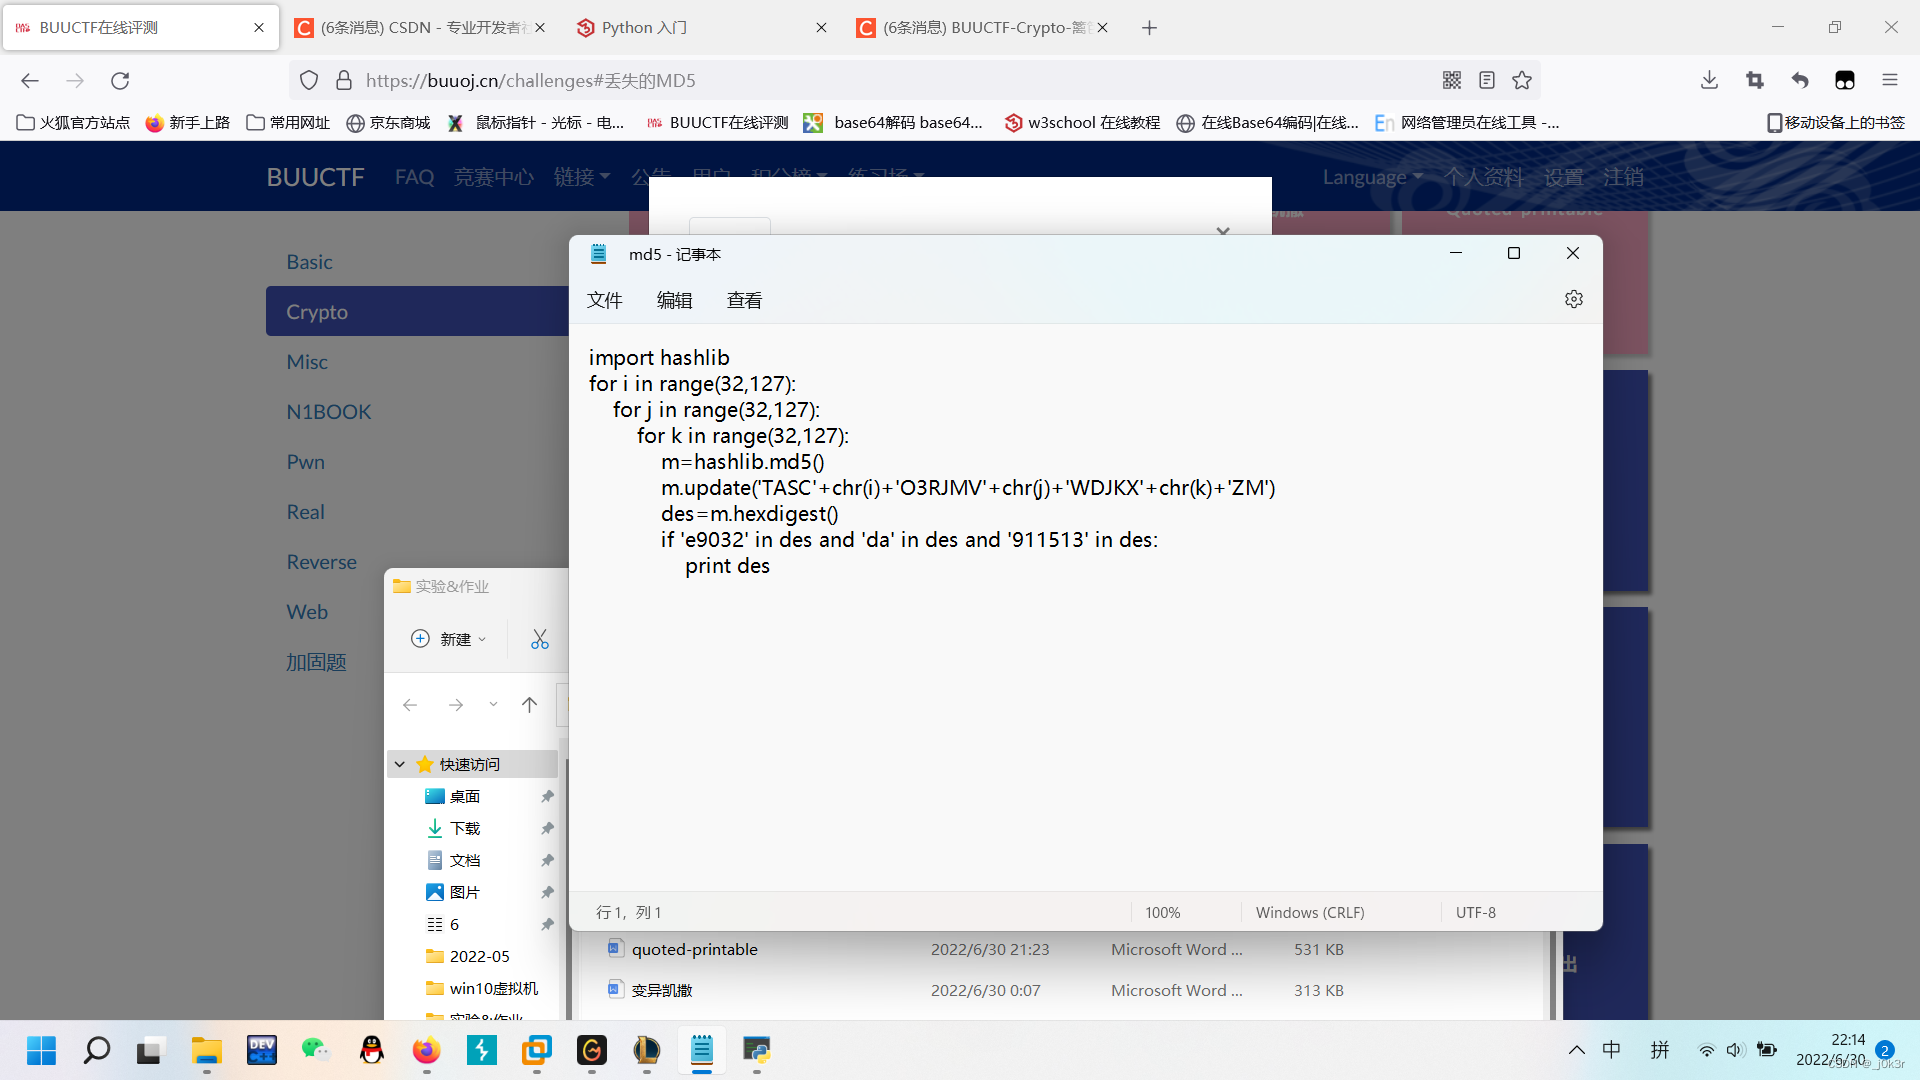This screenshot has height=1080, width=1920.
Task: Open the Pocket save icon
Action: (x=1845, y=80)
